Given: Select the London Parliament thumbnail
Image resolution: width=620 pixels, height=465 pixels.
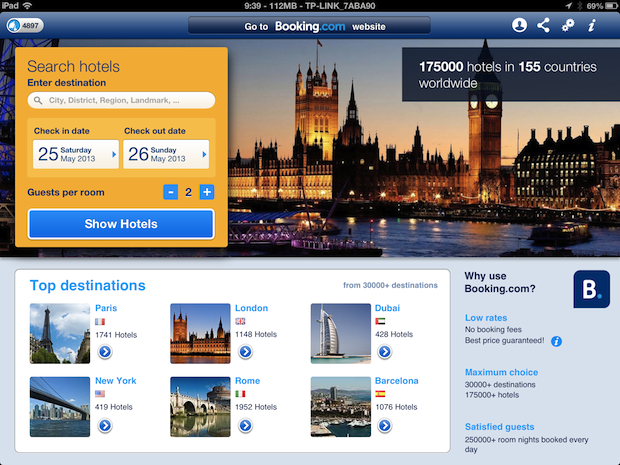Looking at the screenshot, I should click(200, 333).
